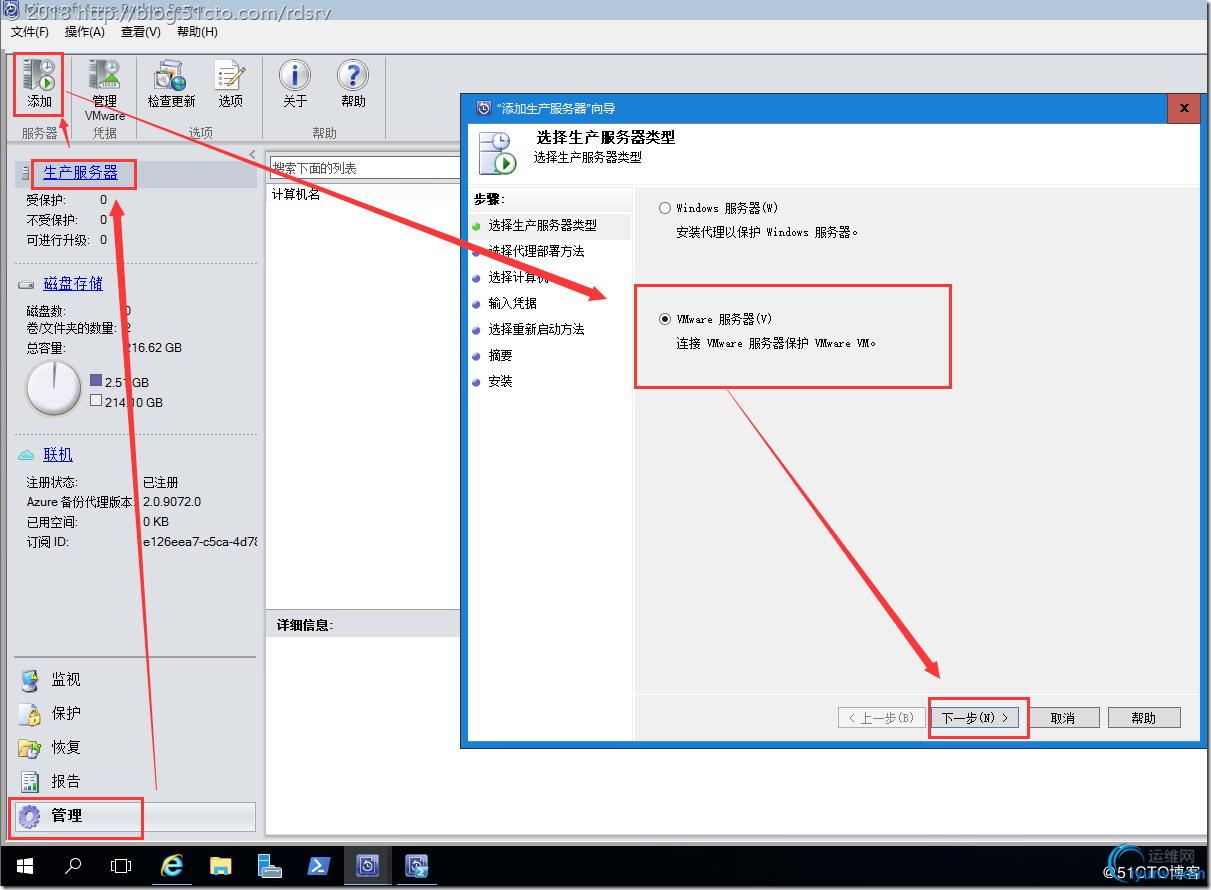Click 取消 in the wizard
The width and height of the screenshot is (1211, 890).
point(1062,718)
